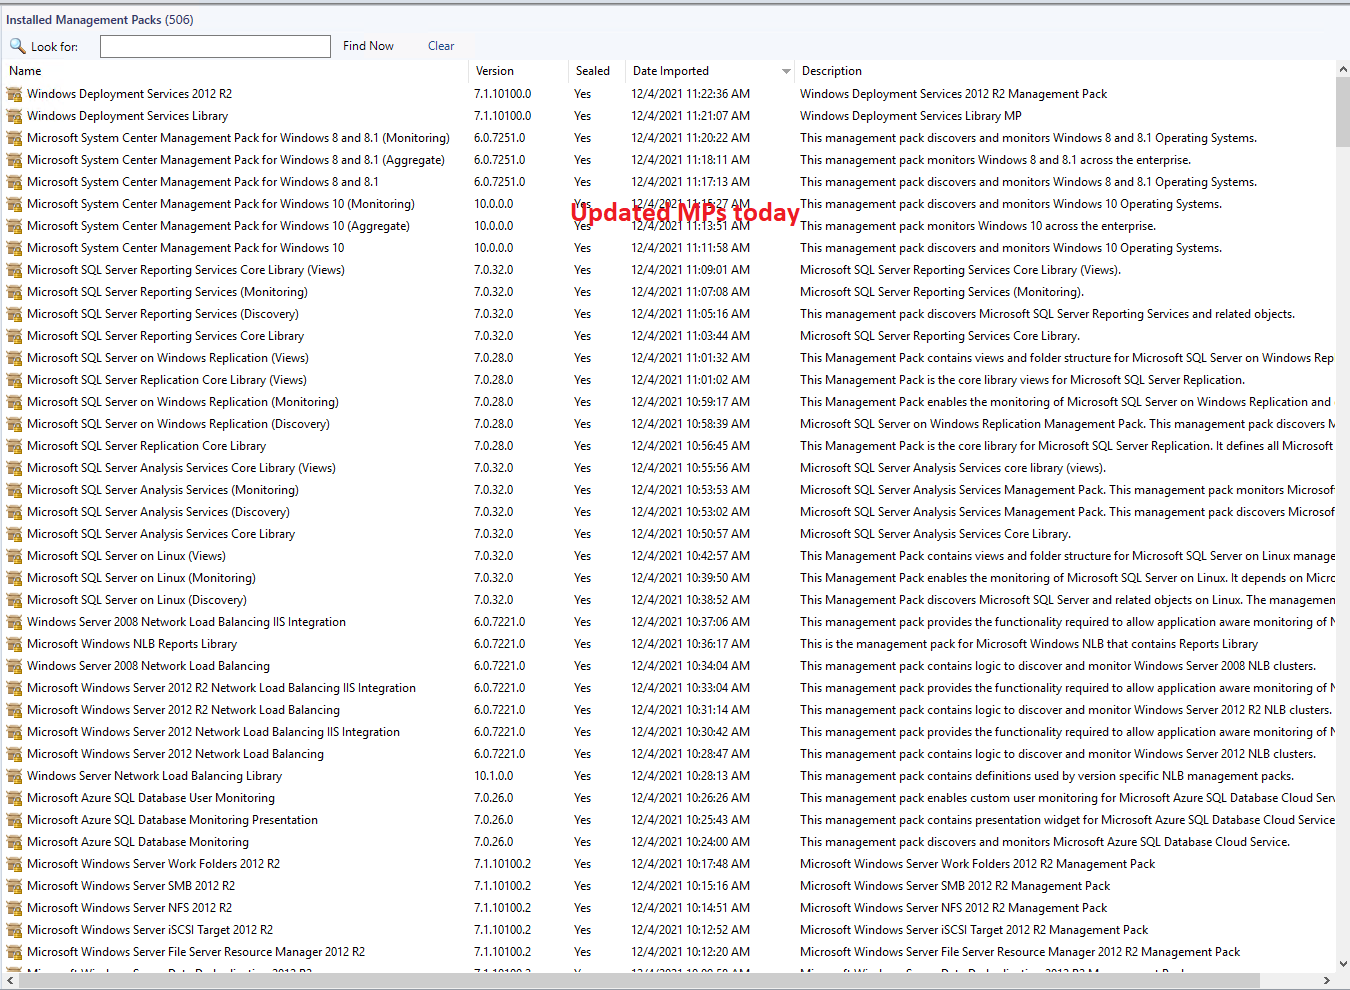
Task: Click the Date Imported sort arrow
Action: [786, 71]
